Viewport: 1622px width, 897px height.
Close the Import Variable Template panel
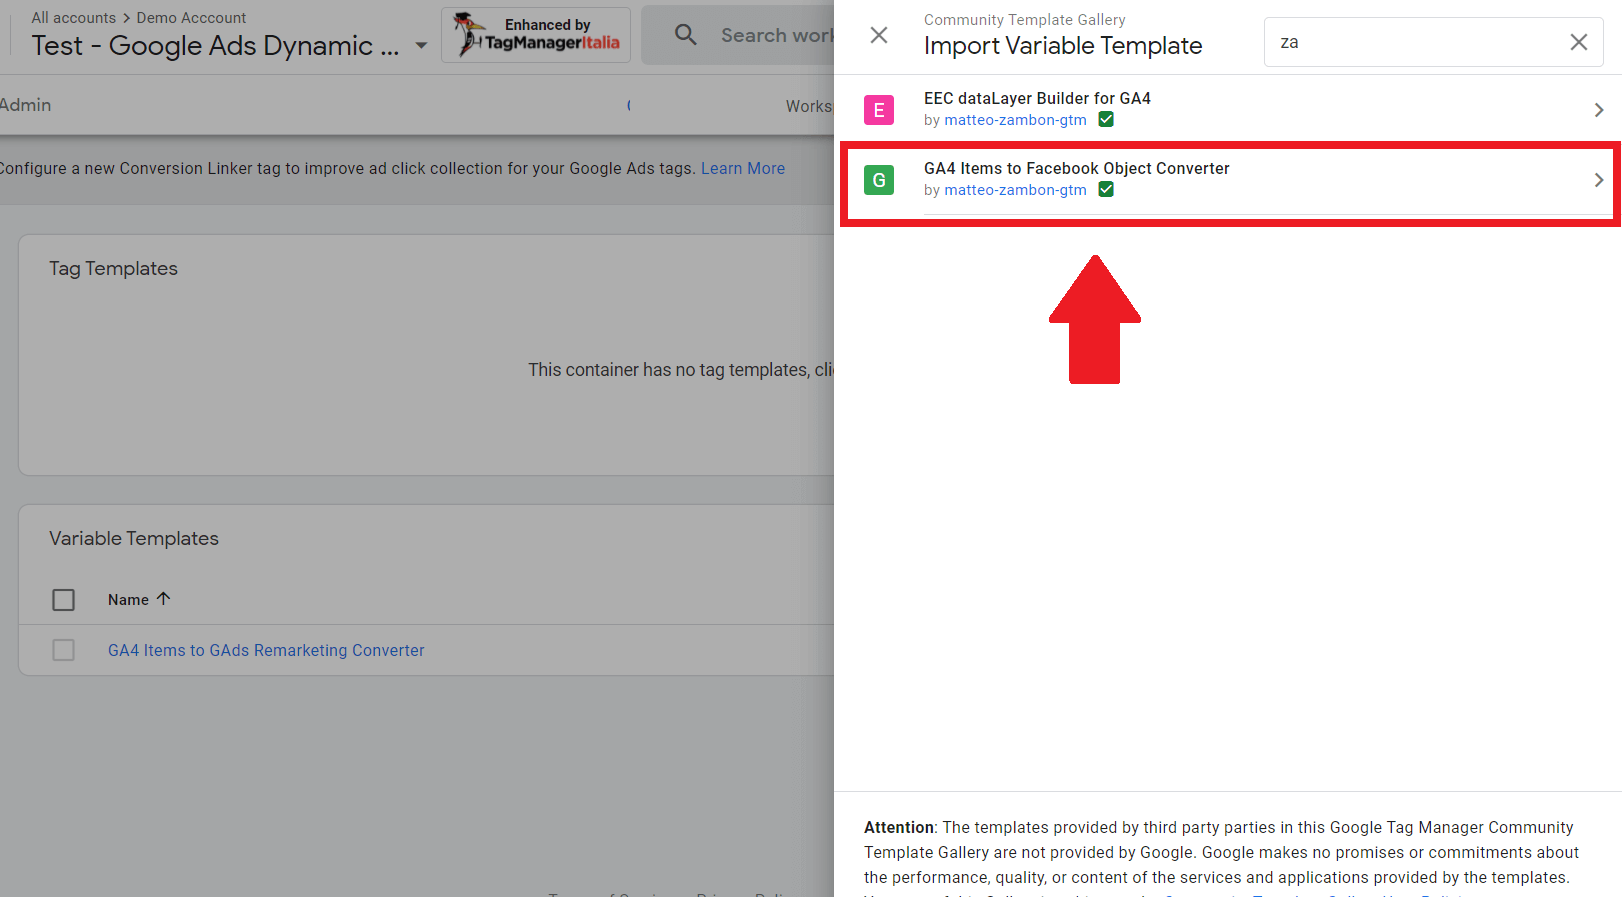pyautogui.click(x=879, y=36)
